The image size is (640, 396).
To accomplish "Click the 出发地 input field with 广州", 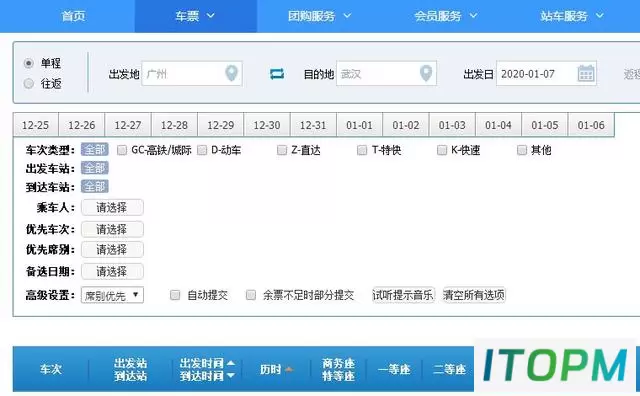I will coord(192,73).
